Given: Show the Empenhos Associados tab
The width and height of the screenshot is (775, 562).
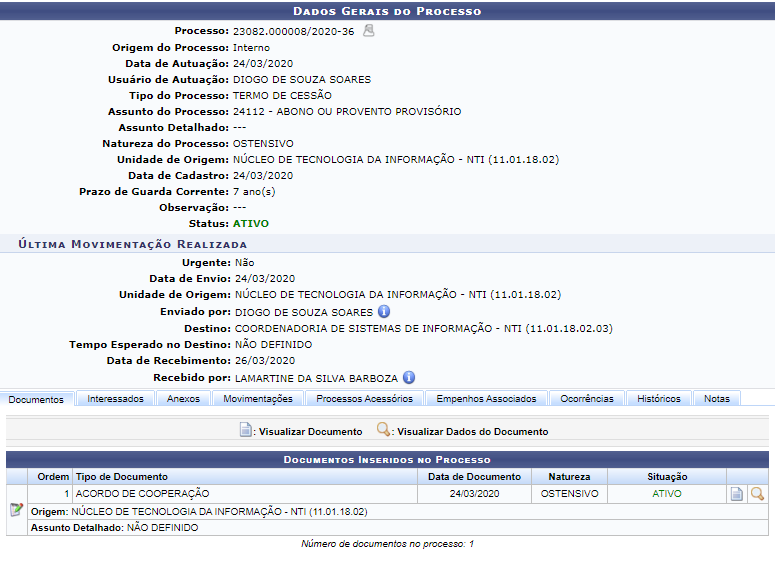Looking at the screenshot, I should coord(486,399).
